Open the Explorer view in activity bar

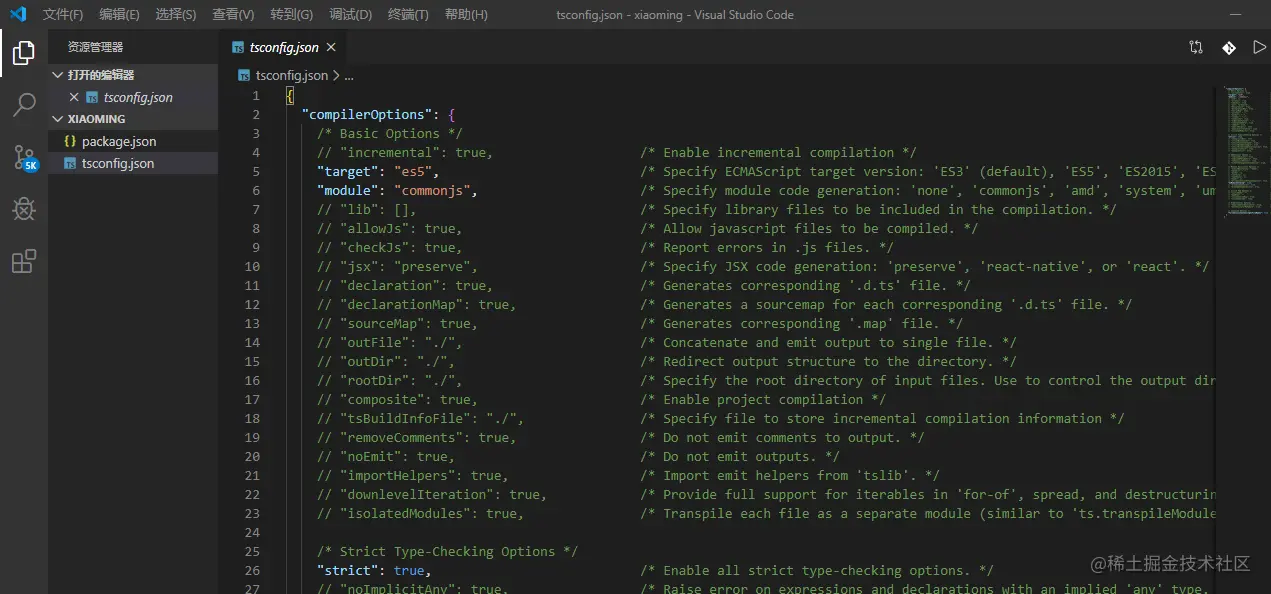(24, 53)
